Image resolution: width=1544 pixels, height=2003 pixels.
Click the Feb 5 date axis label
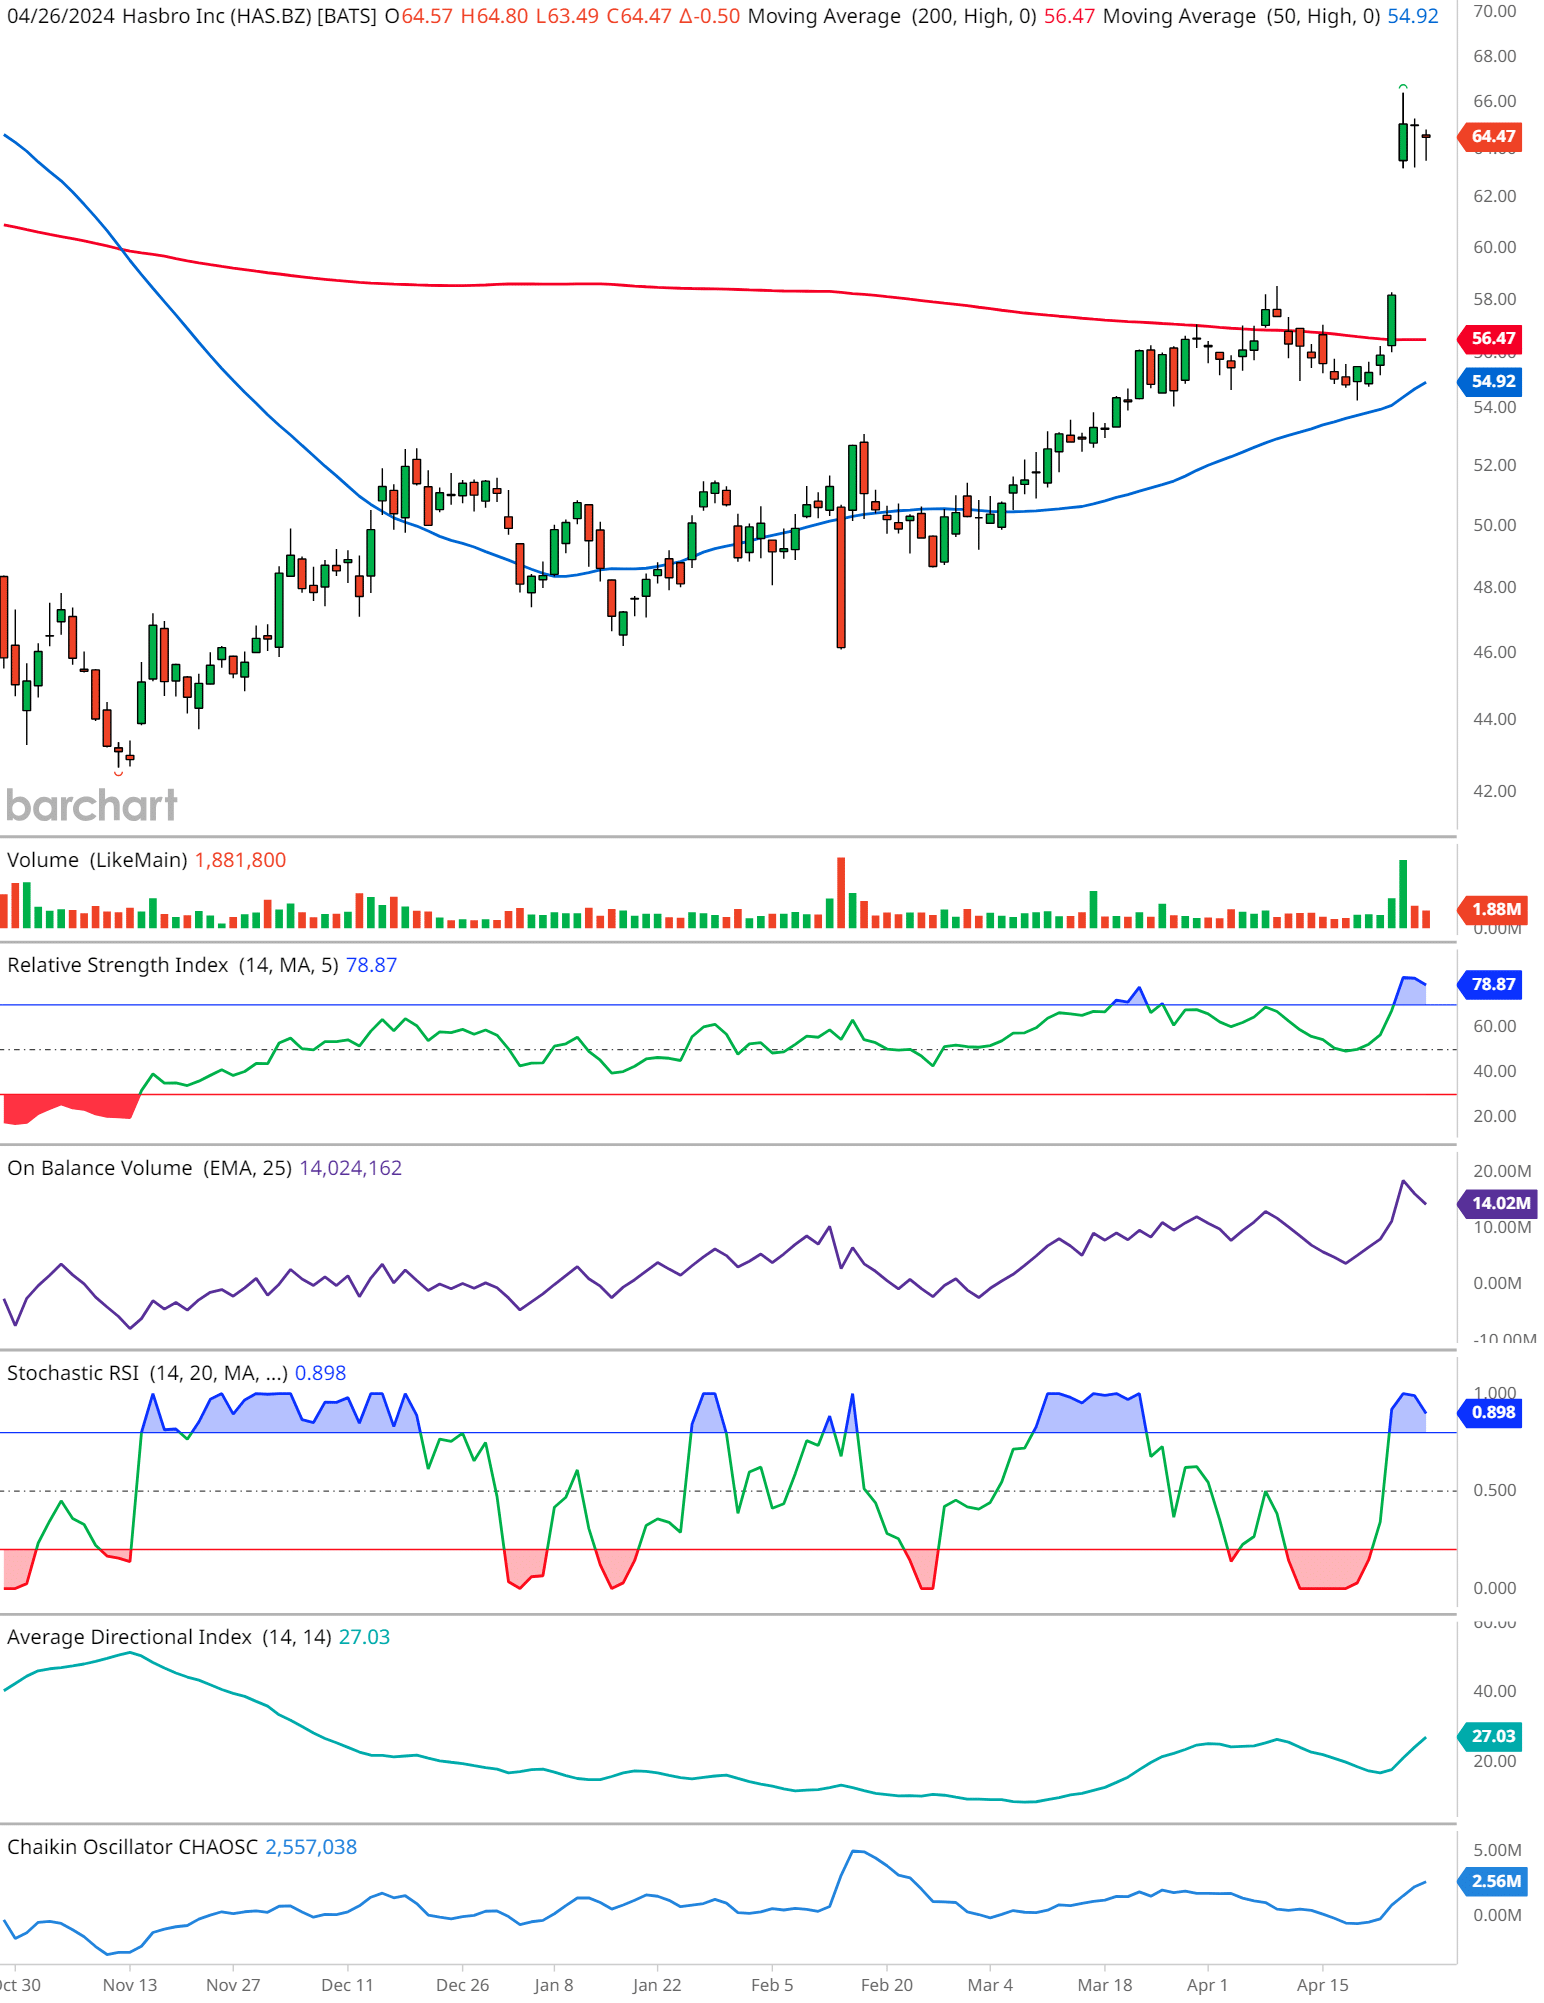(772, 1985)
